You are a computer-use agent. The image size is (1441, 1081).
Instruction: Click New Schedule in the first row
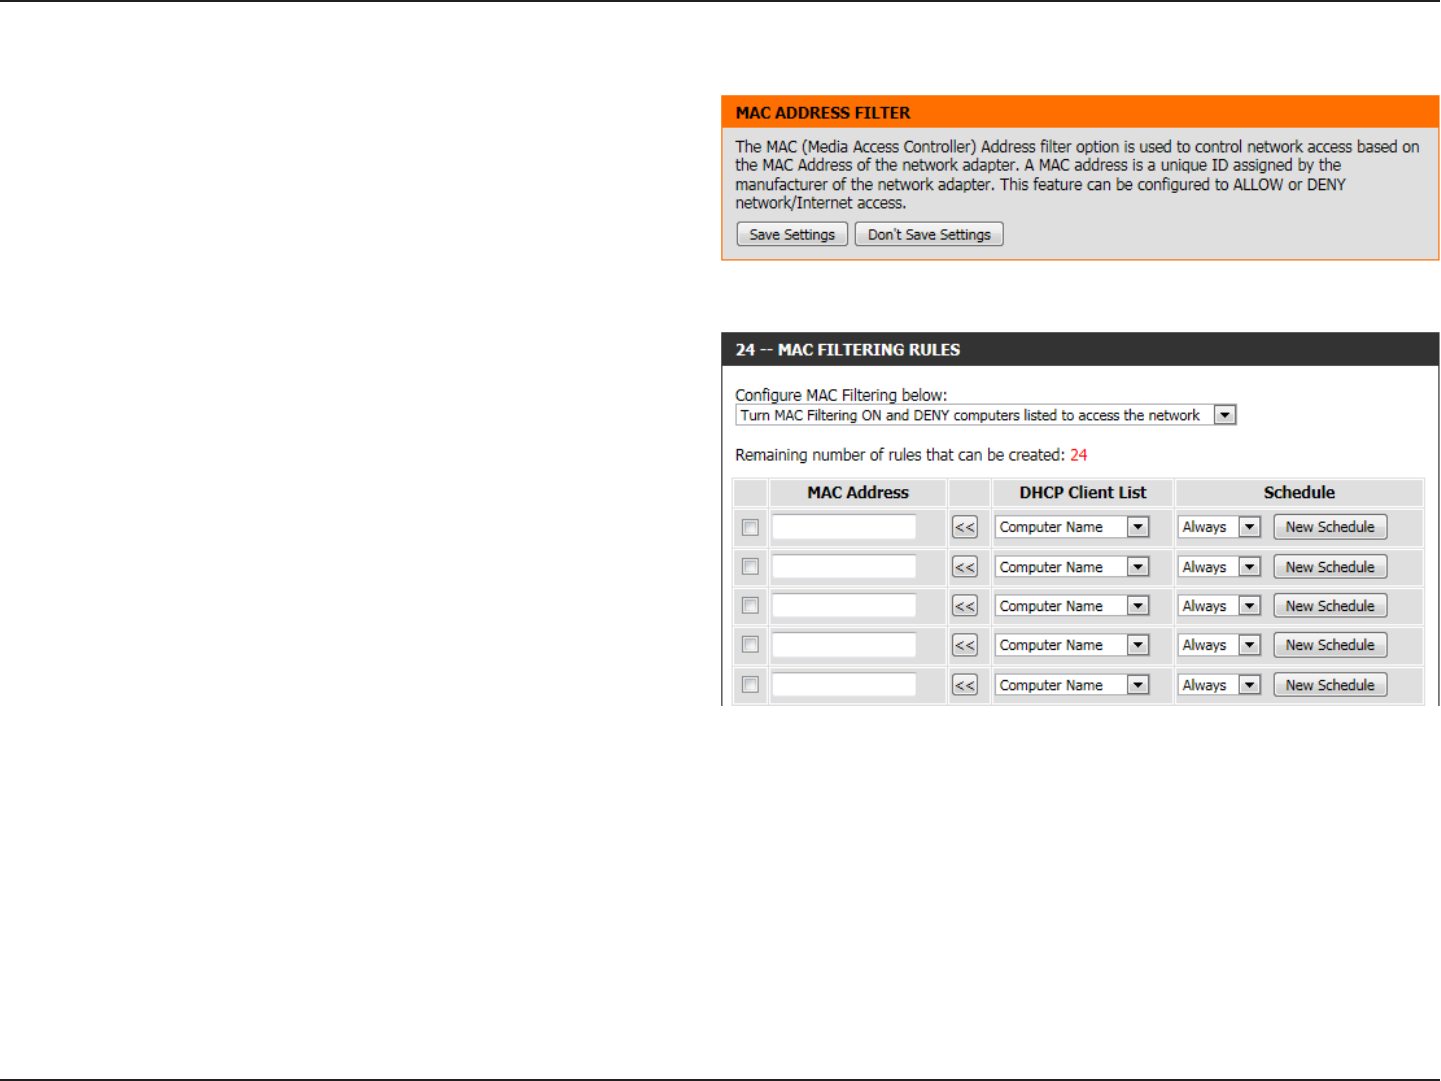1330,527
